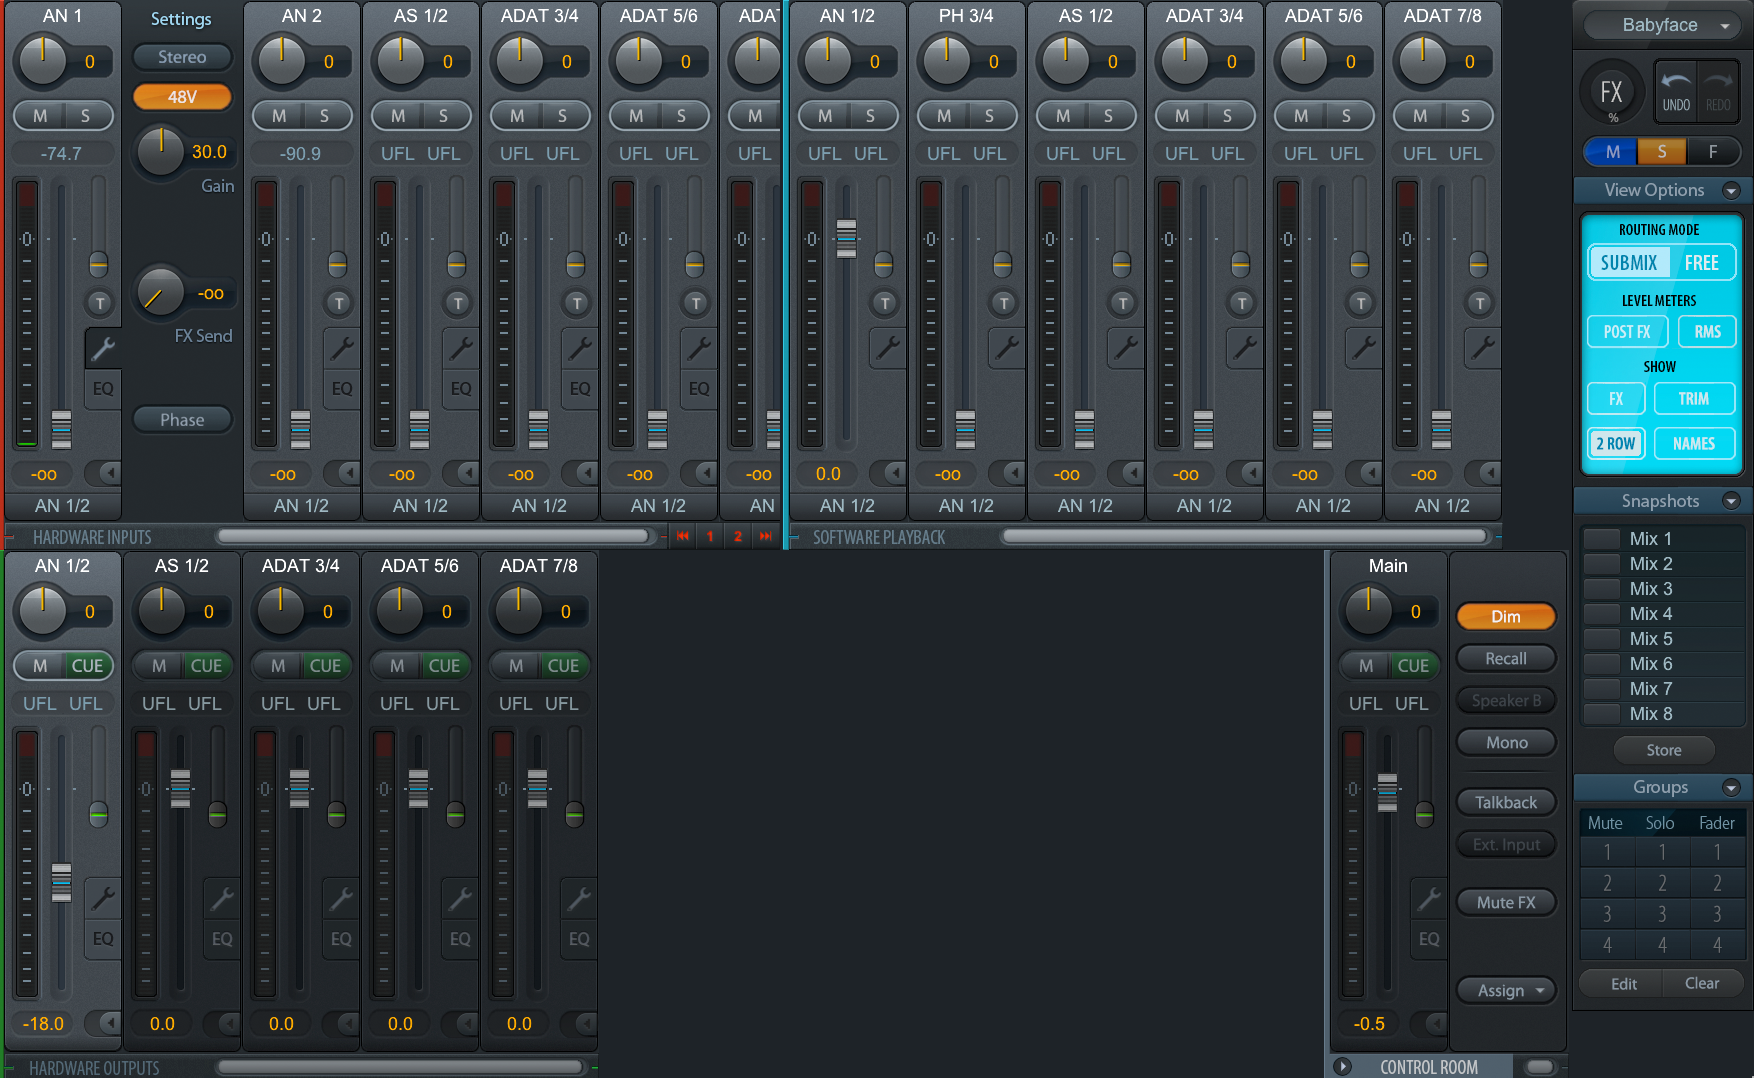Open wrench settings on ADAT 7/8 output channel
The width and height of the screenshot is (1754, 1078).
[x=578, y=898]
